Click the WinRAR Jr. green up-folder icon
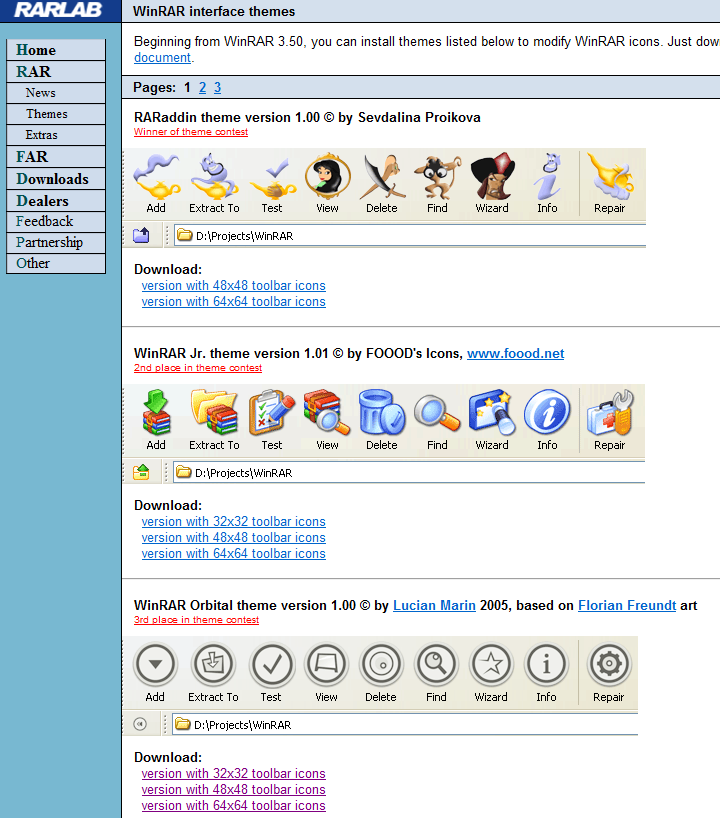The image size is (720, 818). 141,472
